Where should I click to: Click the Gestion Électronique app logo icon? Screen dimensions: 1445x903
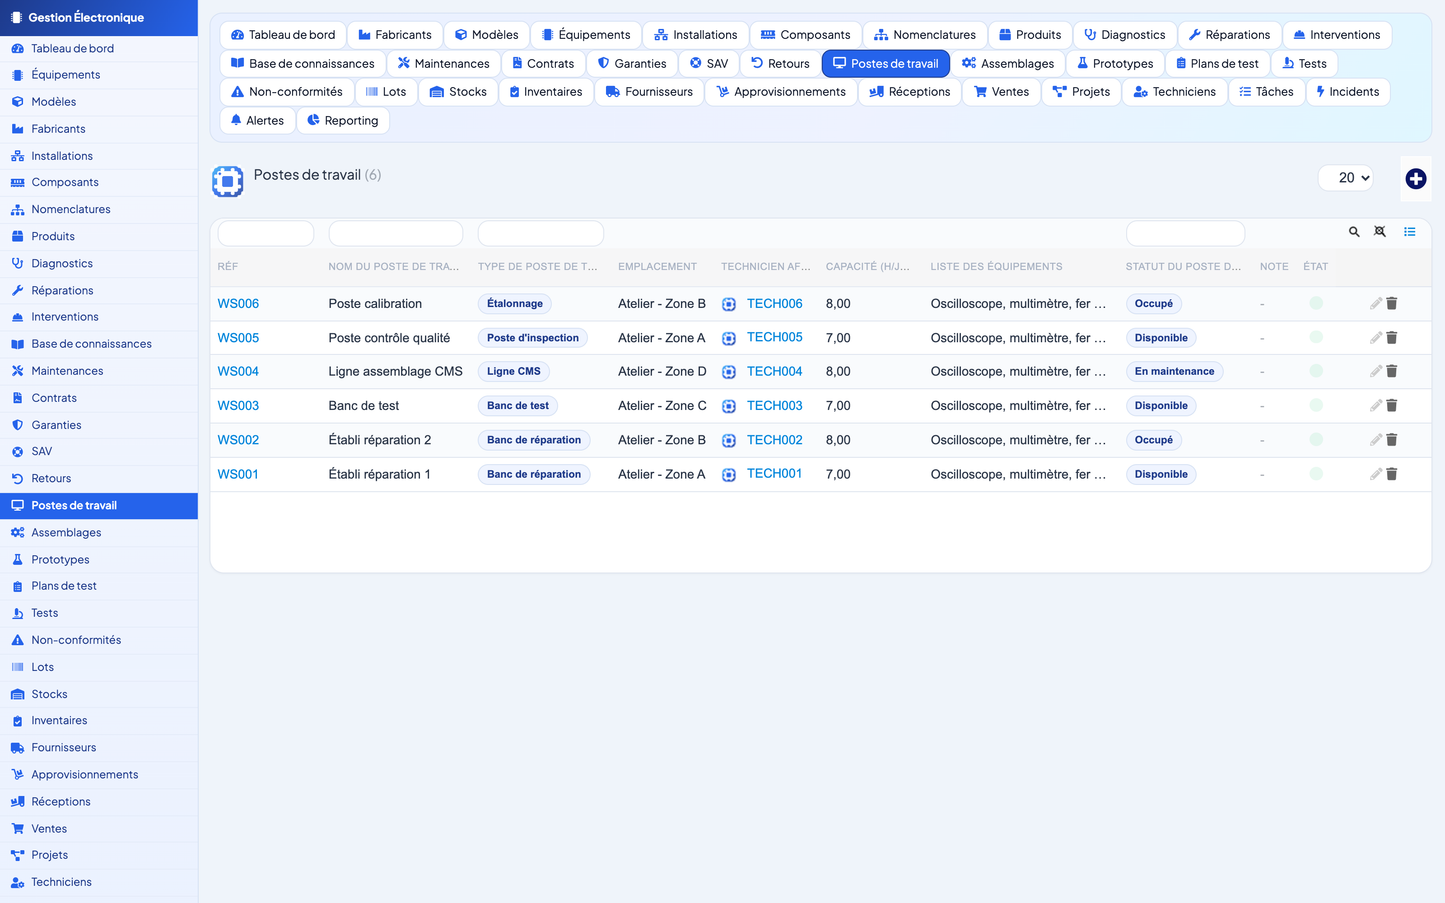pyautogui.click(x=17, y=18)
